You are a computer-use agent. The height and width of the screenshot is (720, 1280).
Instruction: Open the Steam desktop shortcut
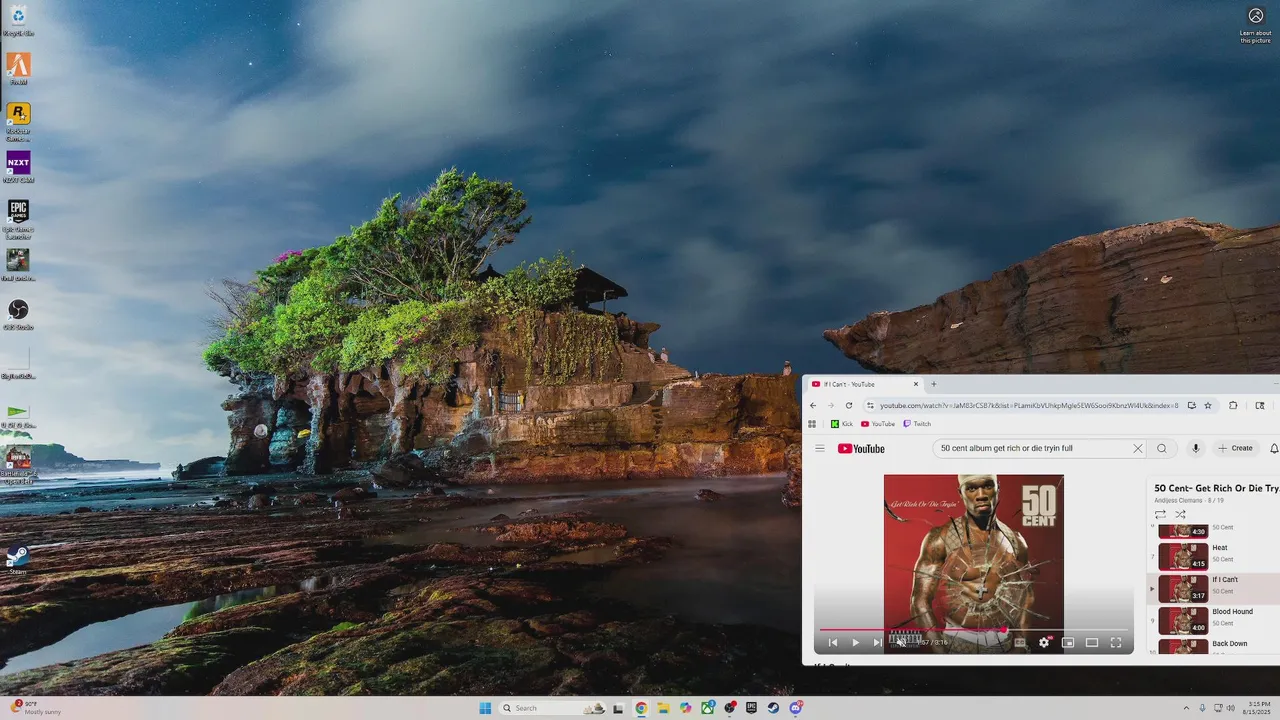tap(18, 560)
